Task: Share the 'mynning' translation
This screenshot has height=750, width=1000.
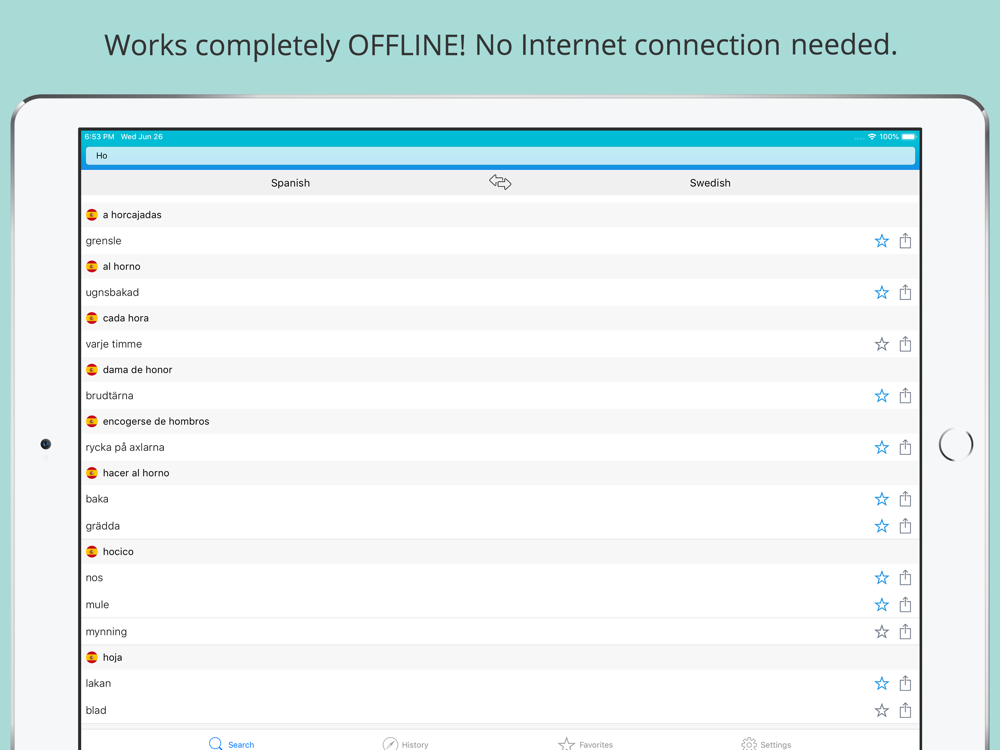Action: (x=905, y=632)
